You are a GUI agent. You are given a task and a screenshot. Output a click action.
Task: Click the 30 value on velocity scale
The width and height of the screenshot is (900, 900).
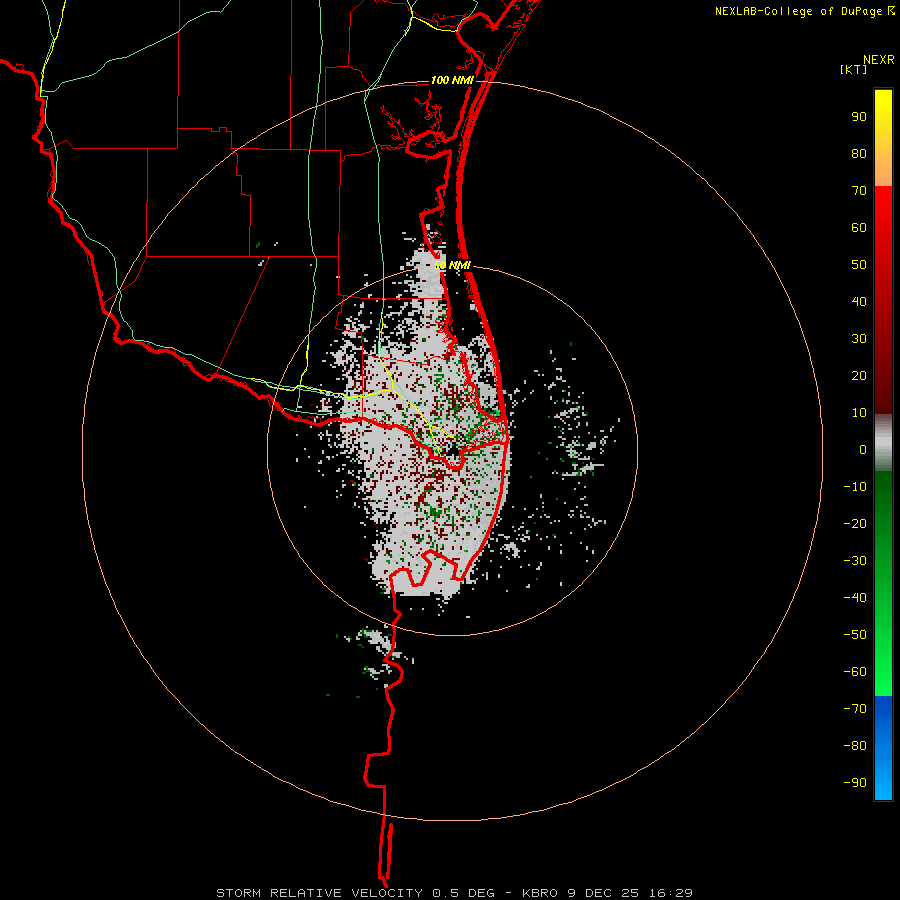pos(859,339)
